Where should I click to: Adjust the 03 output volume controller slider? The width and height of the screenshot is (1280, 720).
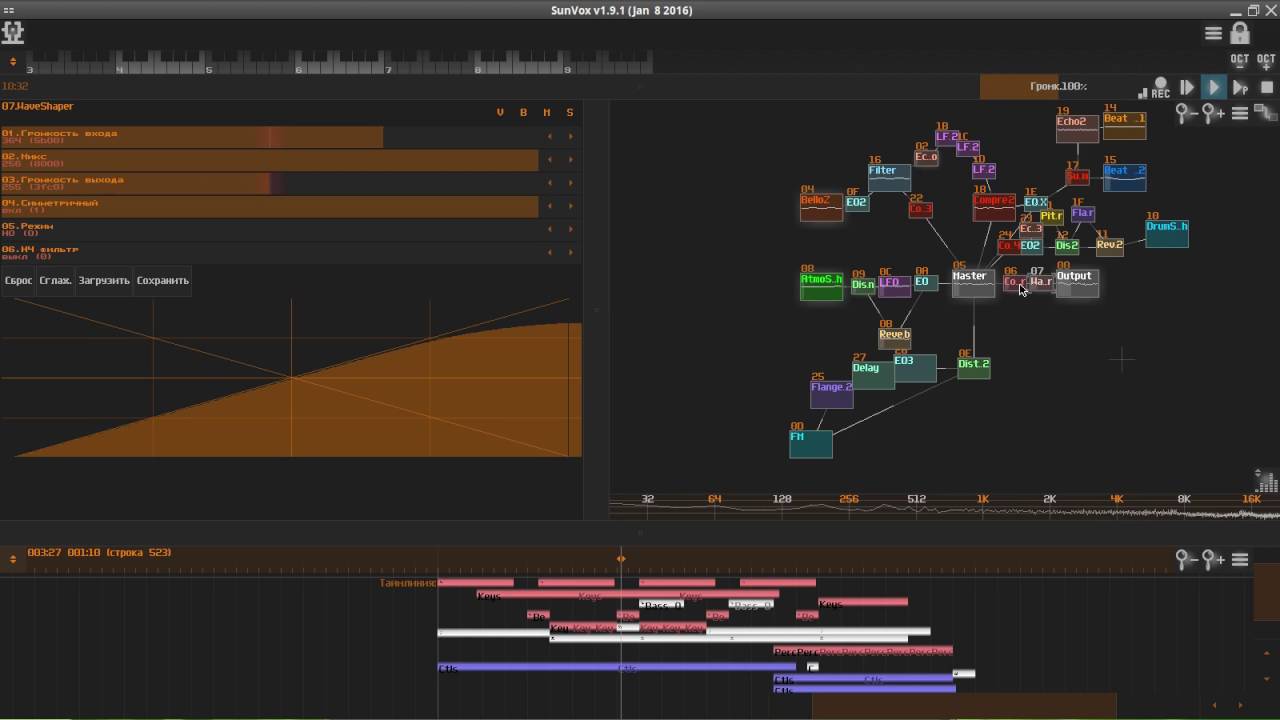(270, 183)
